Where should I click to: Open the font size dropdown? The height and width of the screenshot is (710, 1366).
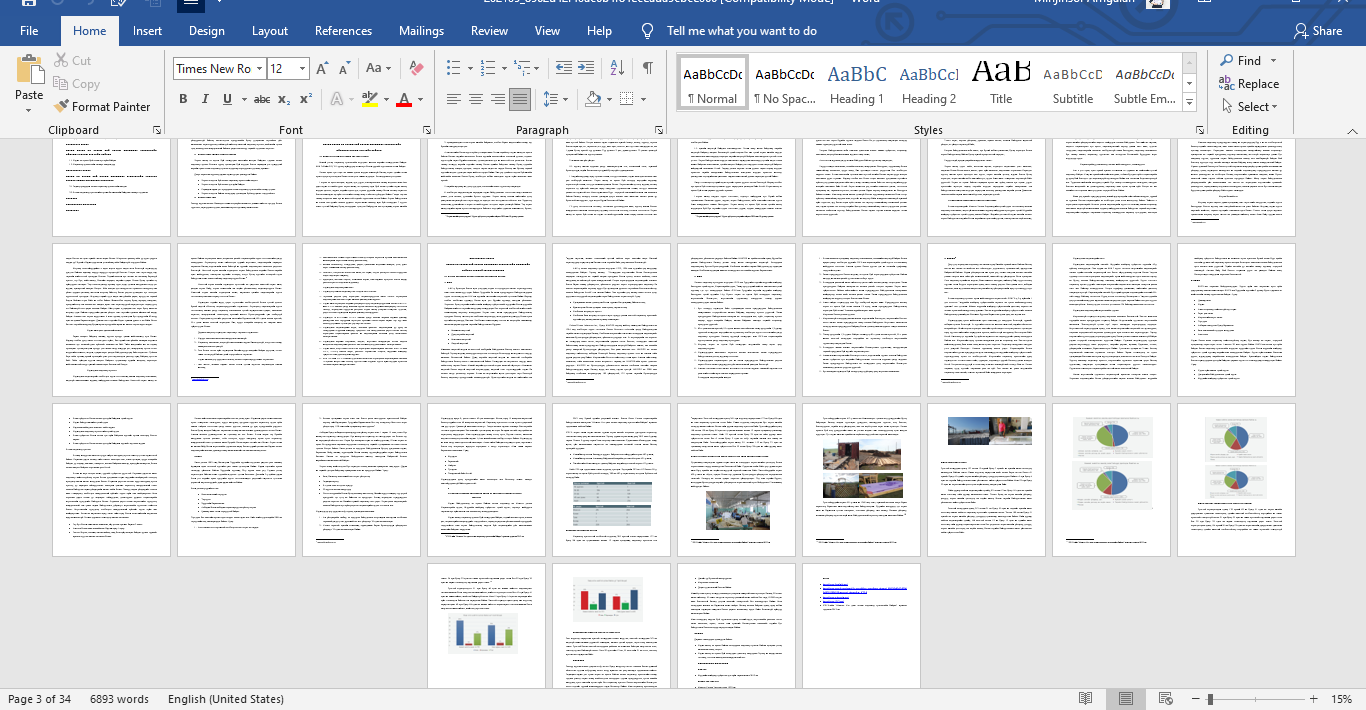(303, 68)
